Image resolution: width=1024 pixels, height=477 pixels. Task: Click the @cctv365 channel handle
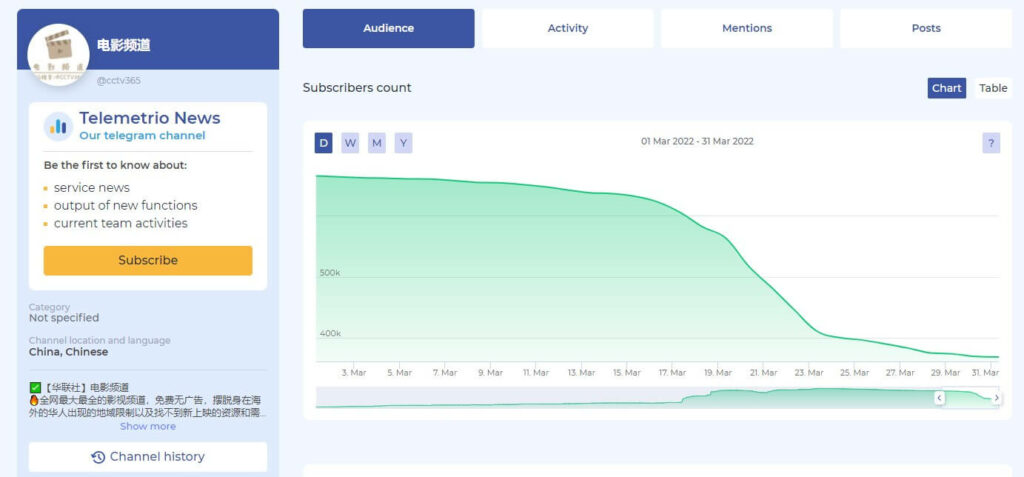tap(118, 81)
